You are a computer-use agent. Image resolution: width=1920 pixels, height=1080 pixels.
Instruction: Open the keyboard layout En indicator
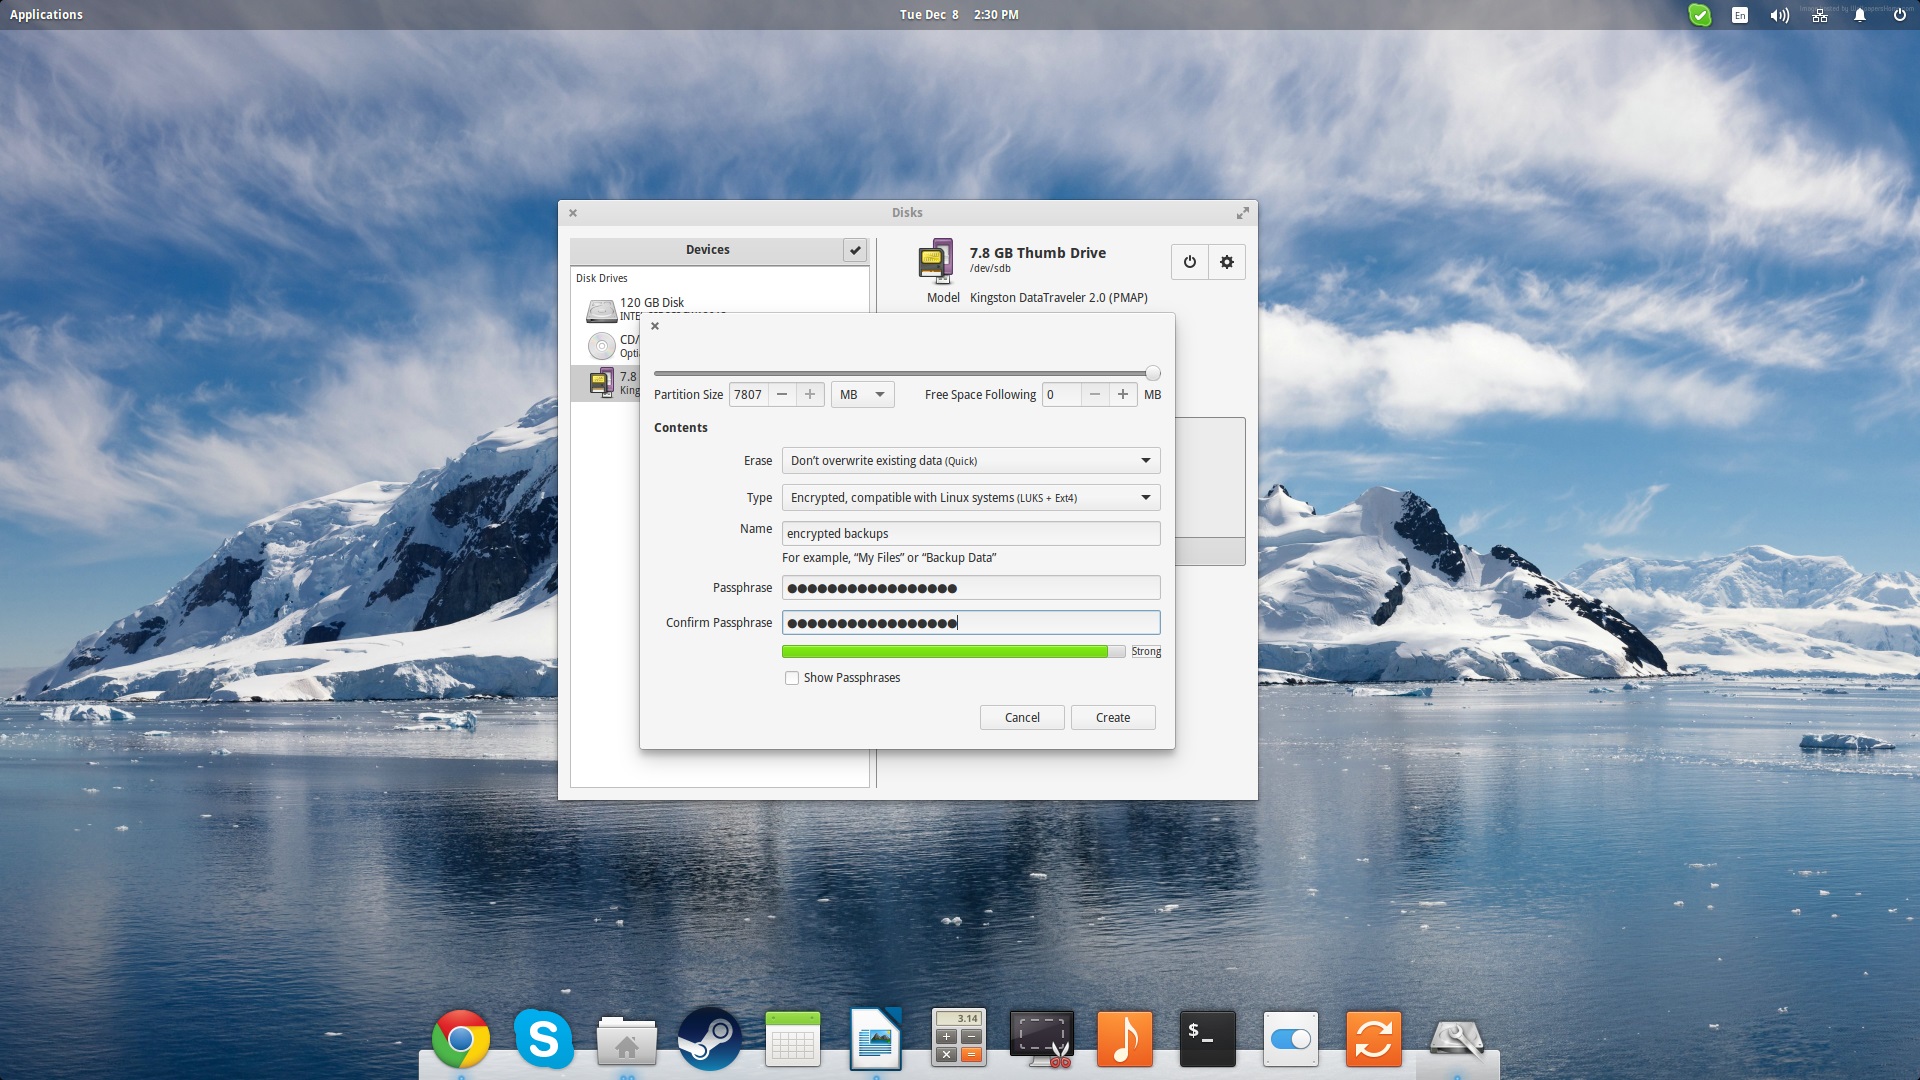[x=1740, y=15]
